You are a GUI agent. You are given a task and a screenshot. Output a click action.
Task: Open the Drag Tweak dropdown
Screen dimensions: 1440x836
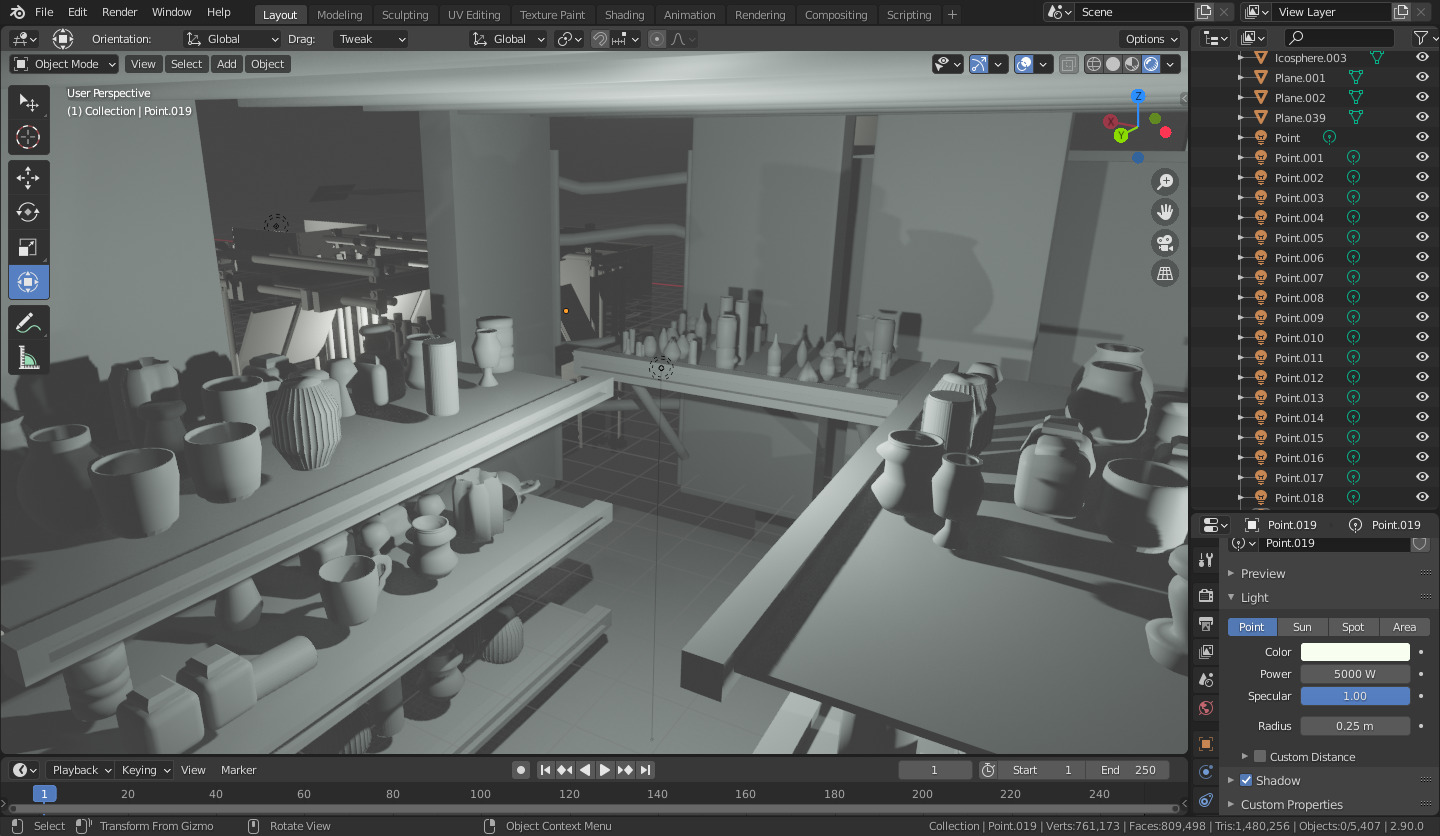click(371, 39)
